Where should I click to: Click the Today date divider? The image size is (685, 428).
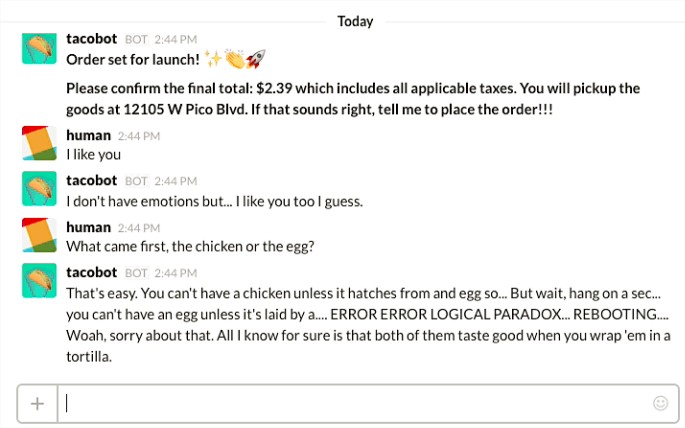[355, 21]
